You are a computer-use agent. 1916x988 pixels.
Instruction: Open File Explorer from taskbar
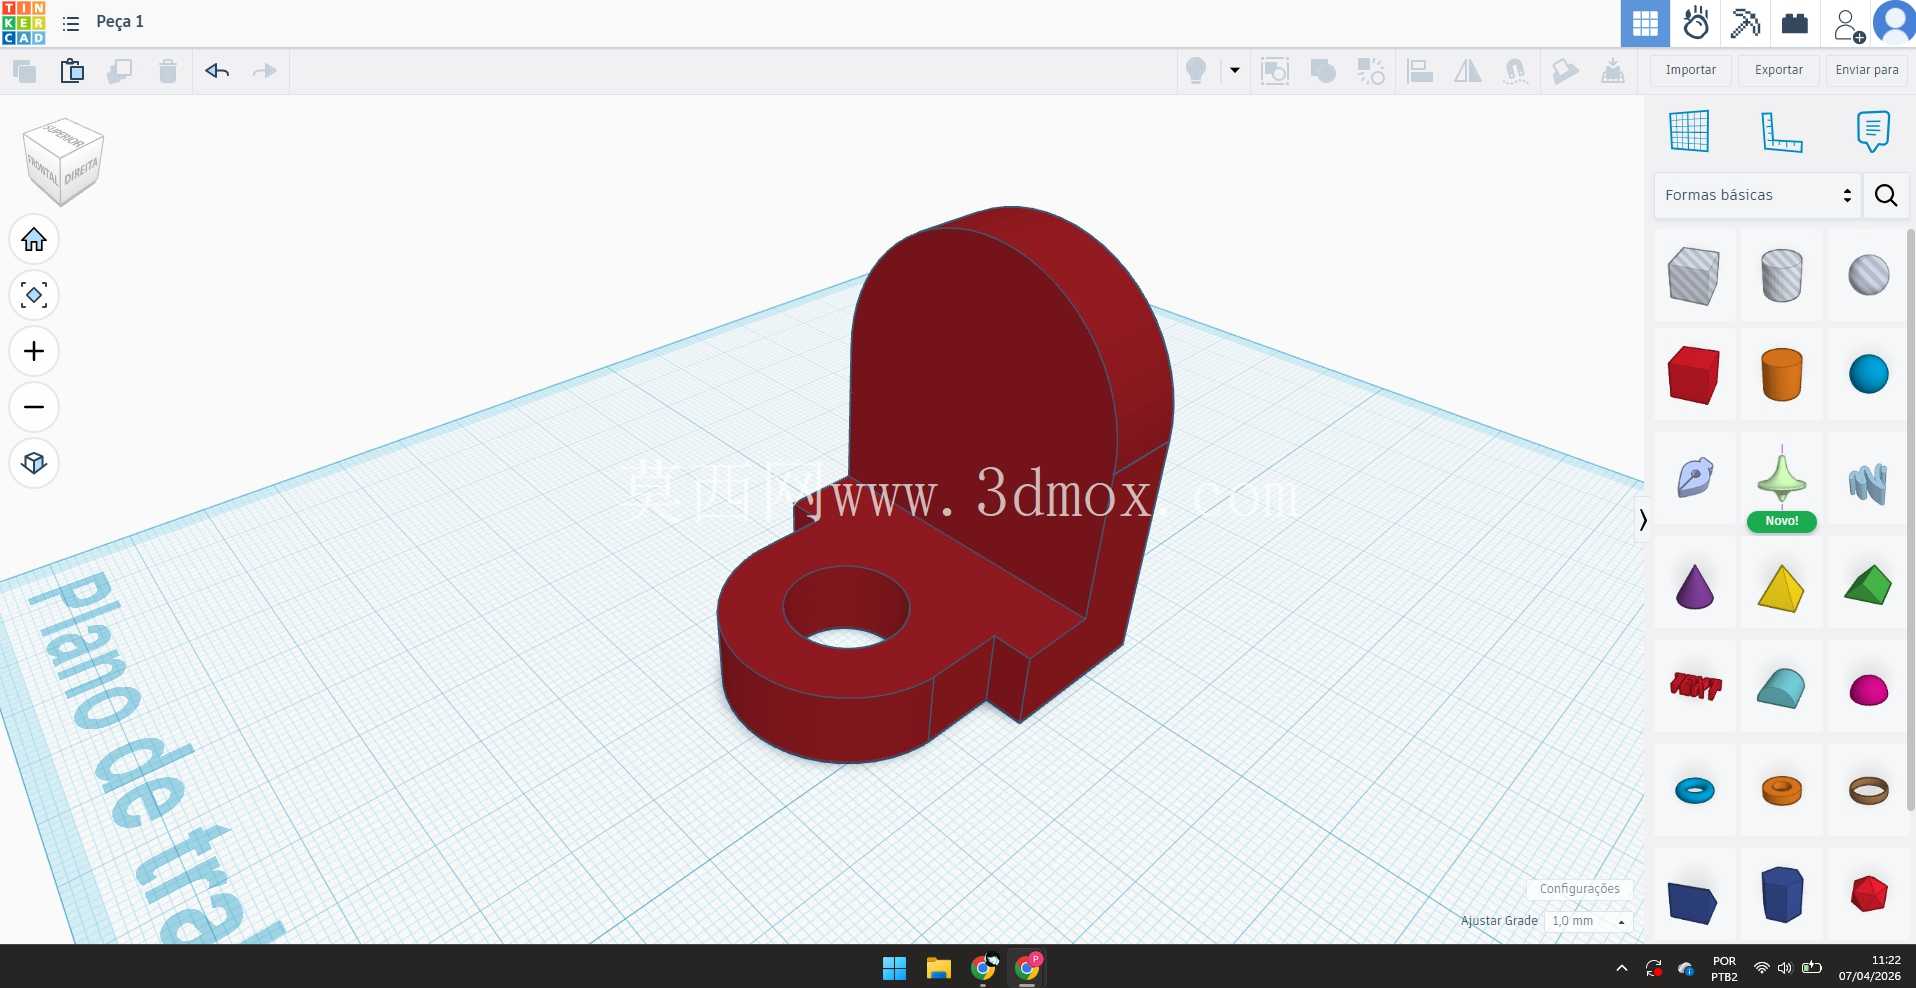pos(938,968)
